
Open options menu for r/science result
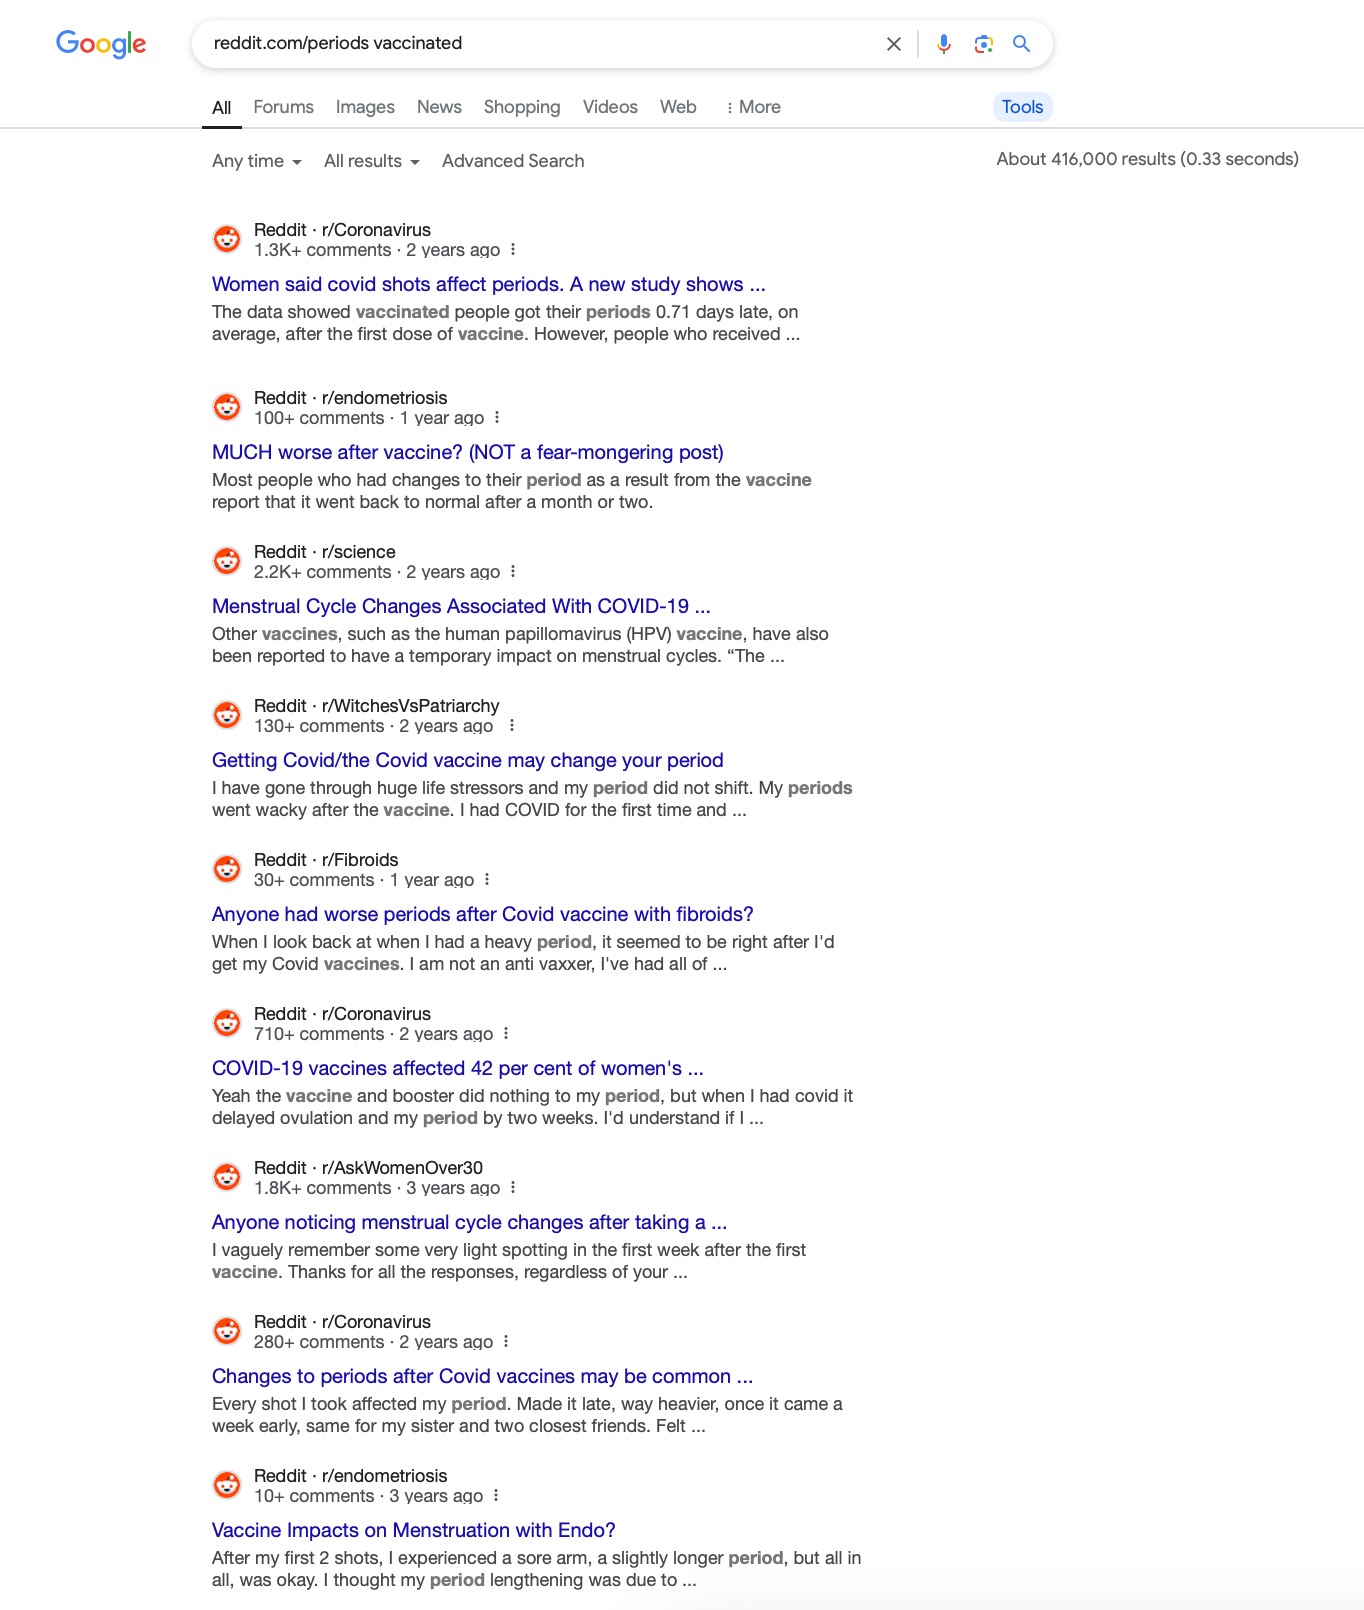pyautogui.click(x=513, y=572)
